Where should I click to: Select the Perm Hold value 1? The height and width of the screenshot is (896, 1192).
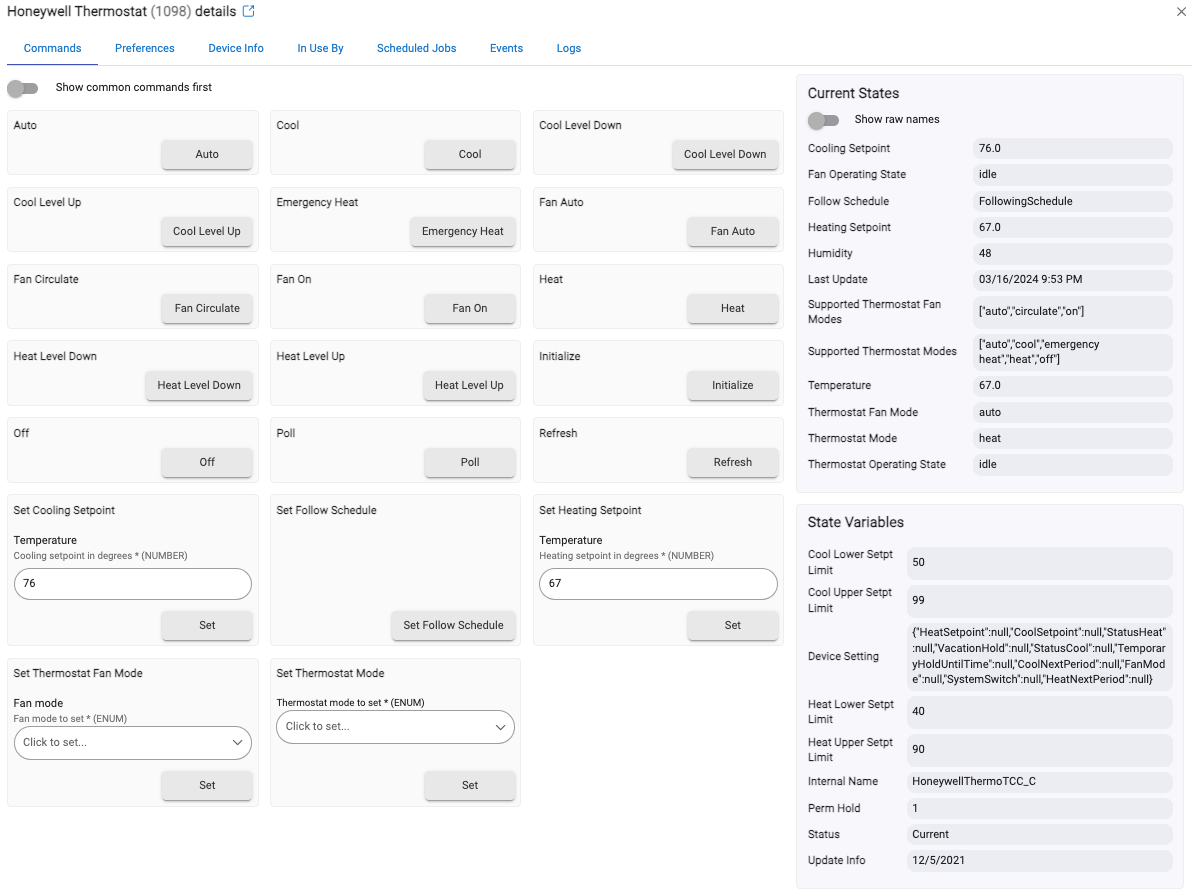coord(1039,809)
